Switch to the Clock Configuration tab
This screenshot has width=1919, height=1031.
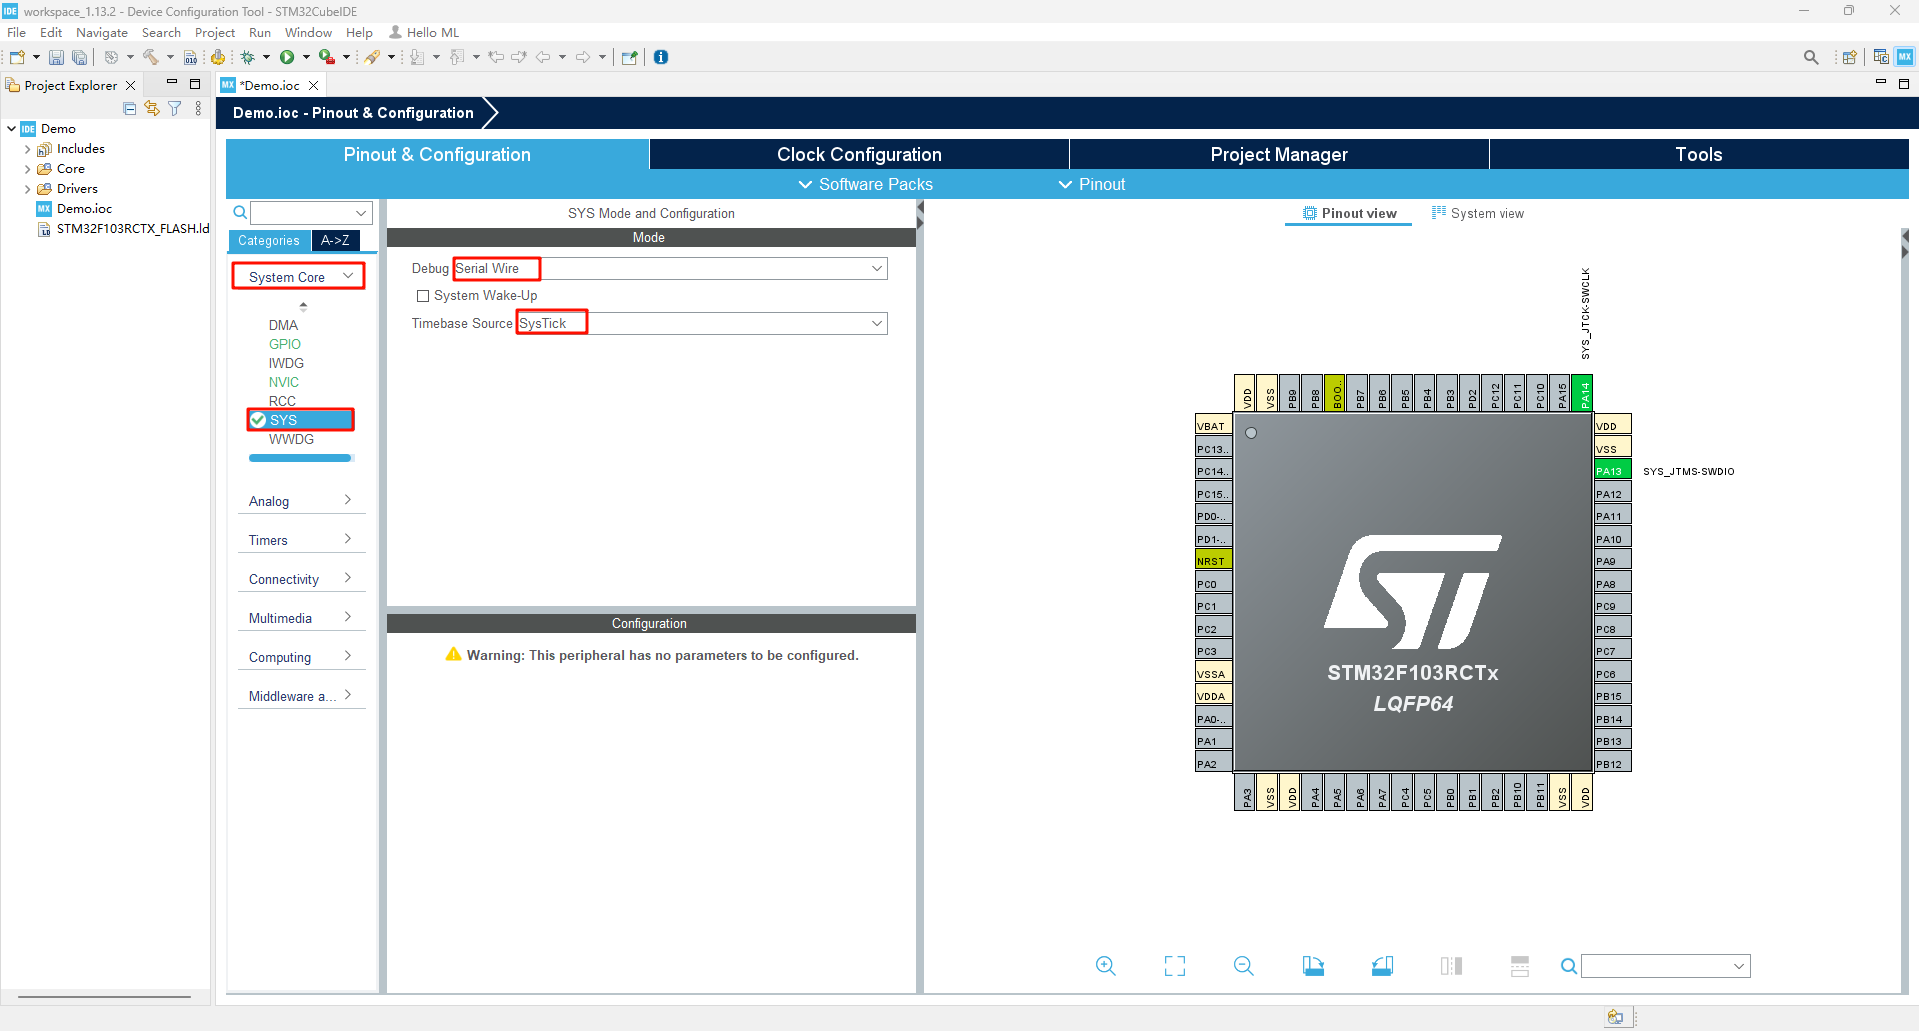click(859, 154)
